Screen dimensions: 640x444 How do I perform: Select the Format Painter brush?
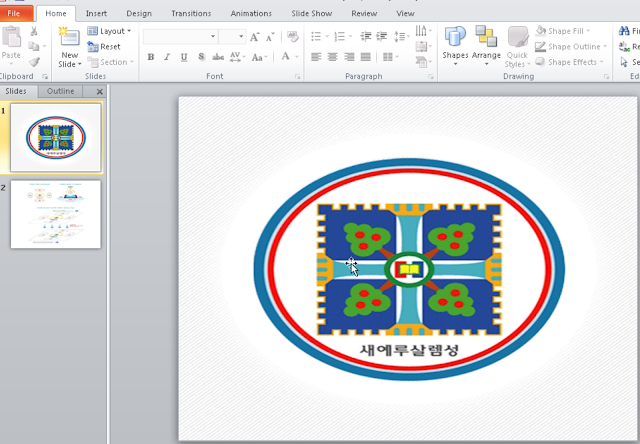(34, 62)
